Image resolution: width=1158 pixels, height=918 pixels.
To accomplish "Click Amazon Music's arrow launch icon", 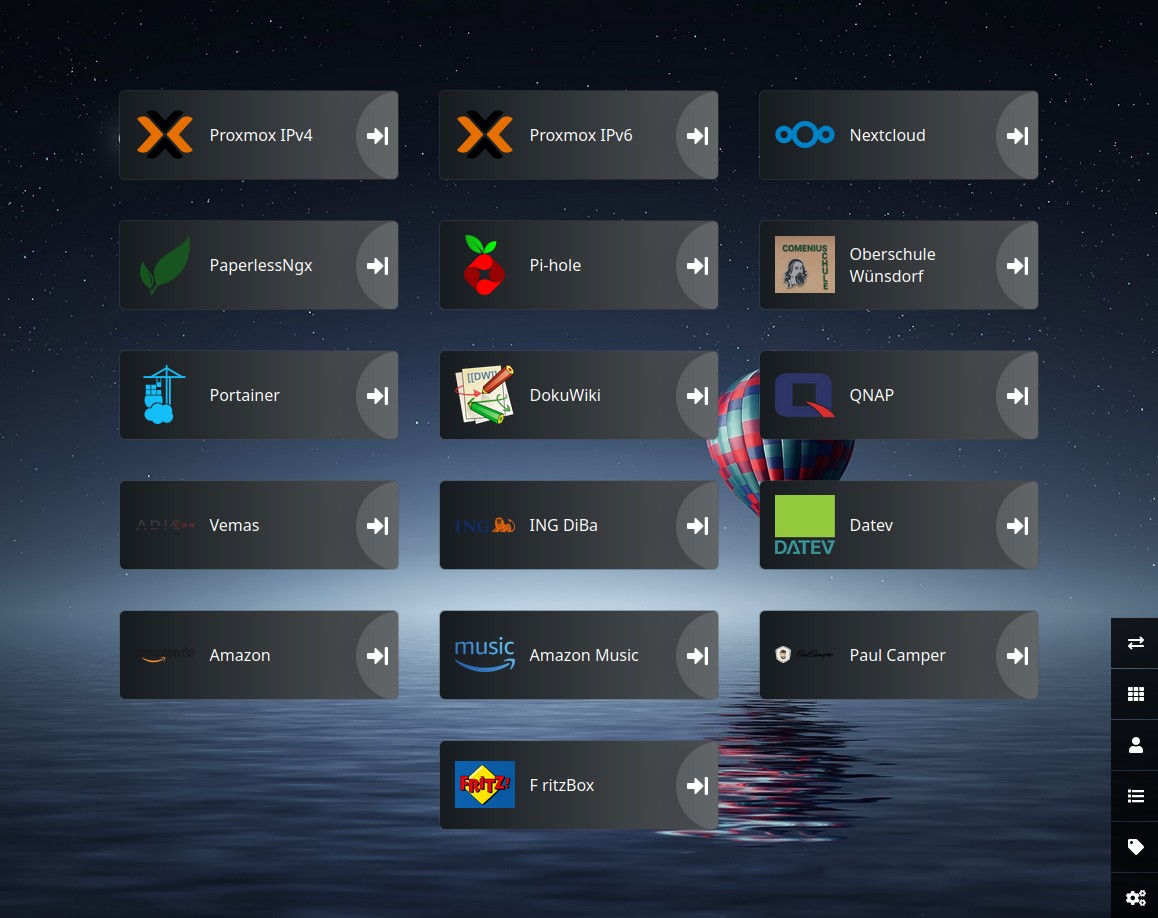I will 697,656.
